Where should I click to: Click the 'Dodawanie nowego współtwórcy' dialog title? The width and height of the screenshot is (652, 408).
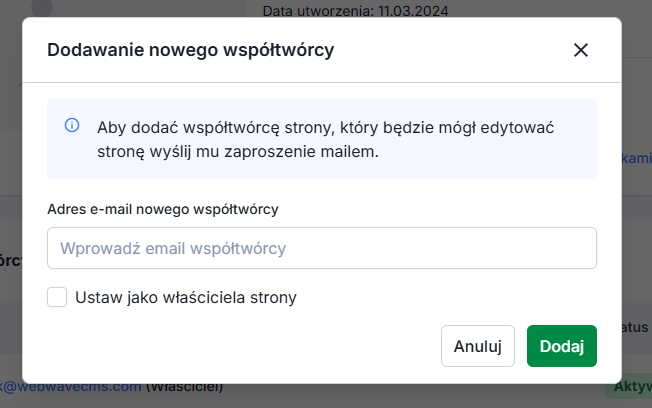point(190,50)
